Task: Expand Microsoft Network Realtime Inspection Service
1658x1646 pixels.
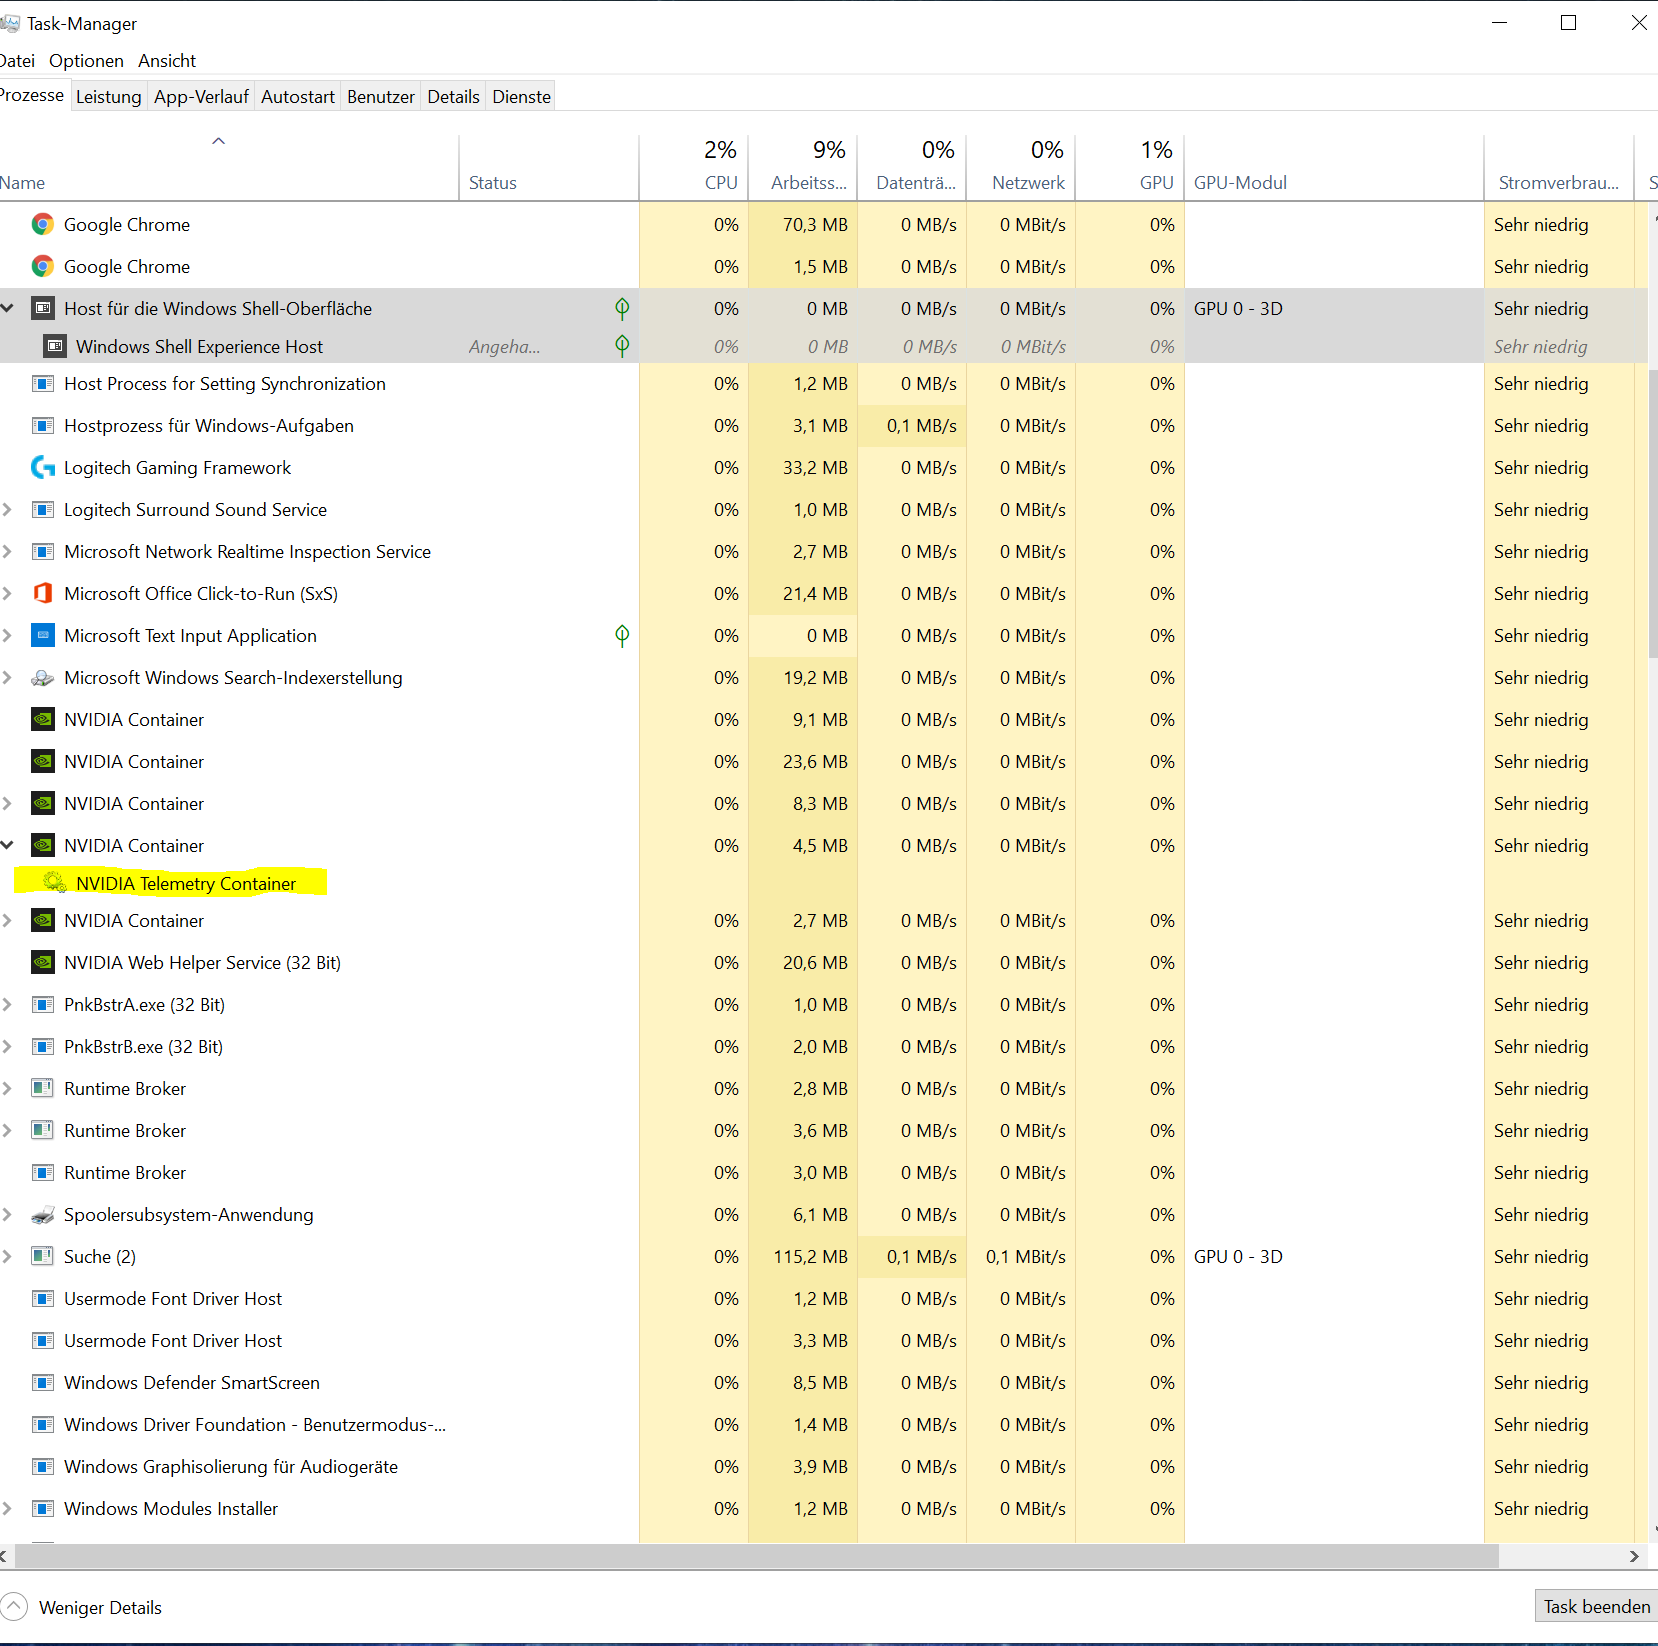Action: point(7,551)
